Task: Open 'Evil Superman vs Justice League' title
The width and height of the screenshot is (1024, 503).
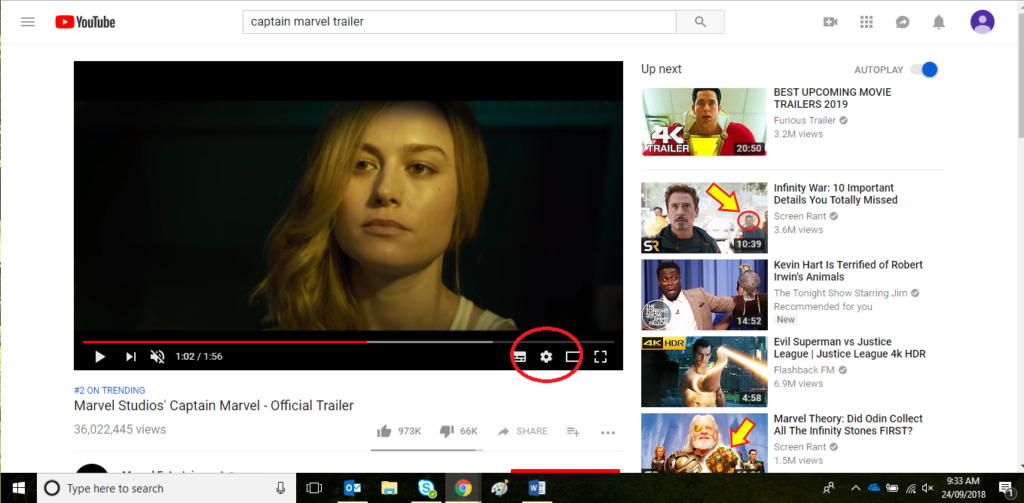Action: click(849, 348)
